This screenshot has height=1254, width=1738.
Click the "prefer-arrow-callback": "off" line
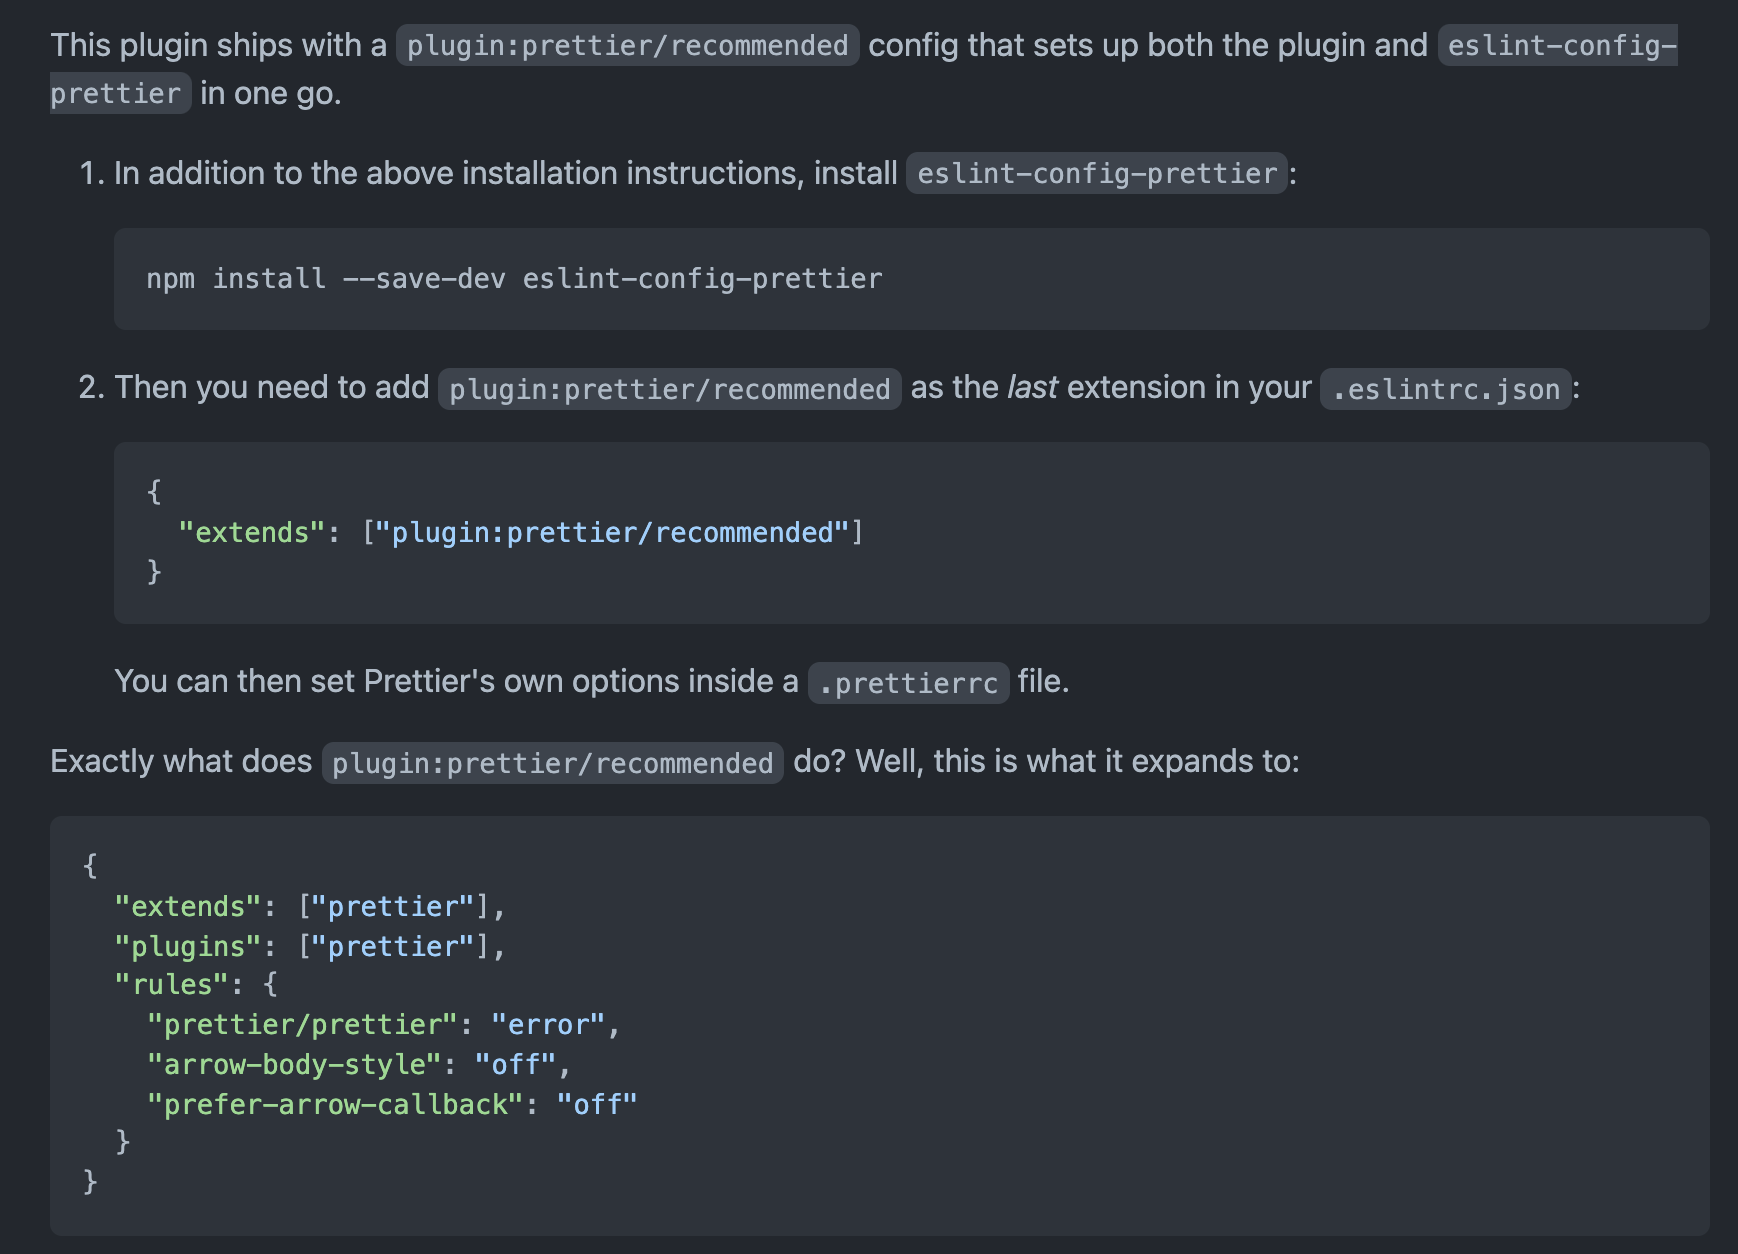point(392,1105)
